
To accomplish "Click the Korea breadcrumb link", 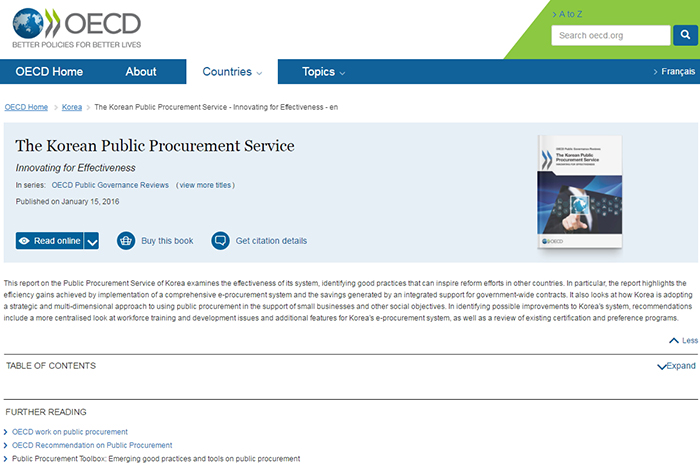I will (72, 107).
